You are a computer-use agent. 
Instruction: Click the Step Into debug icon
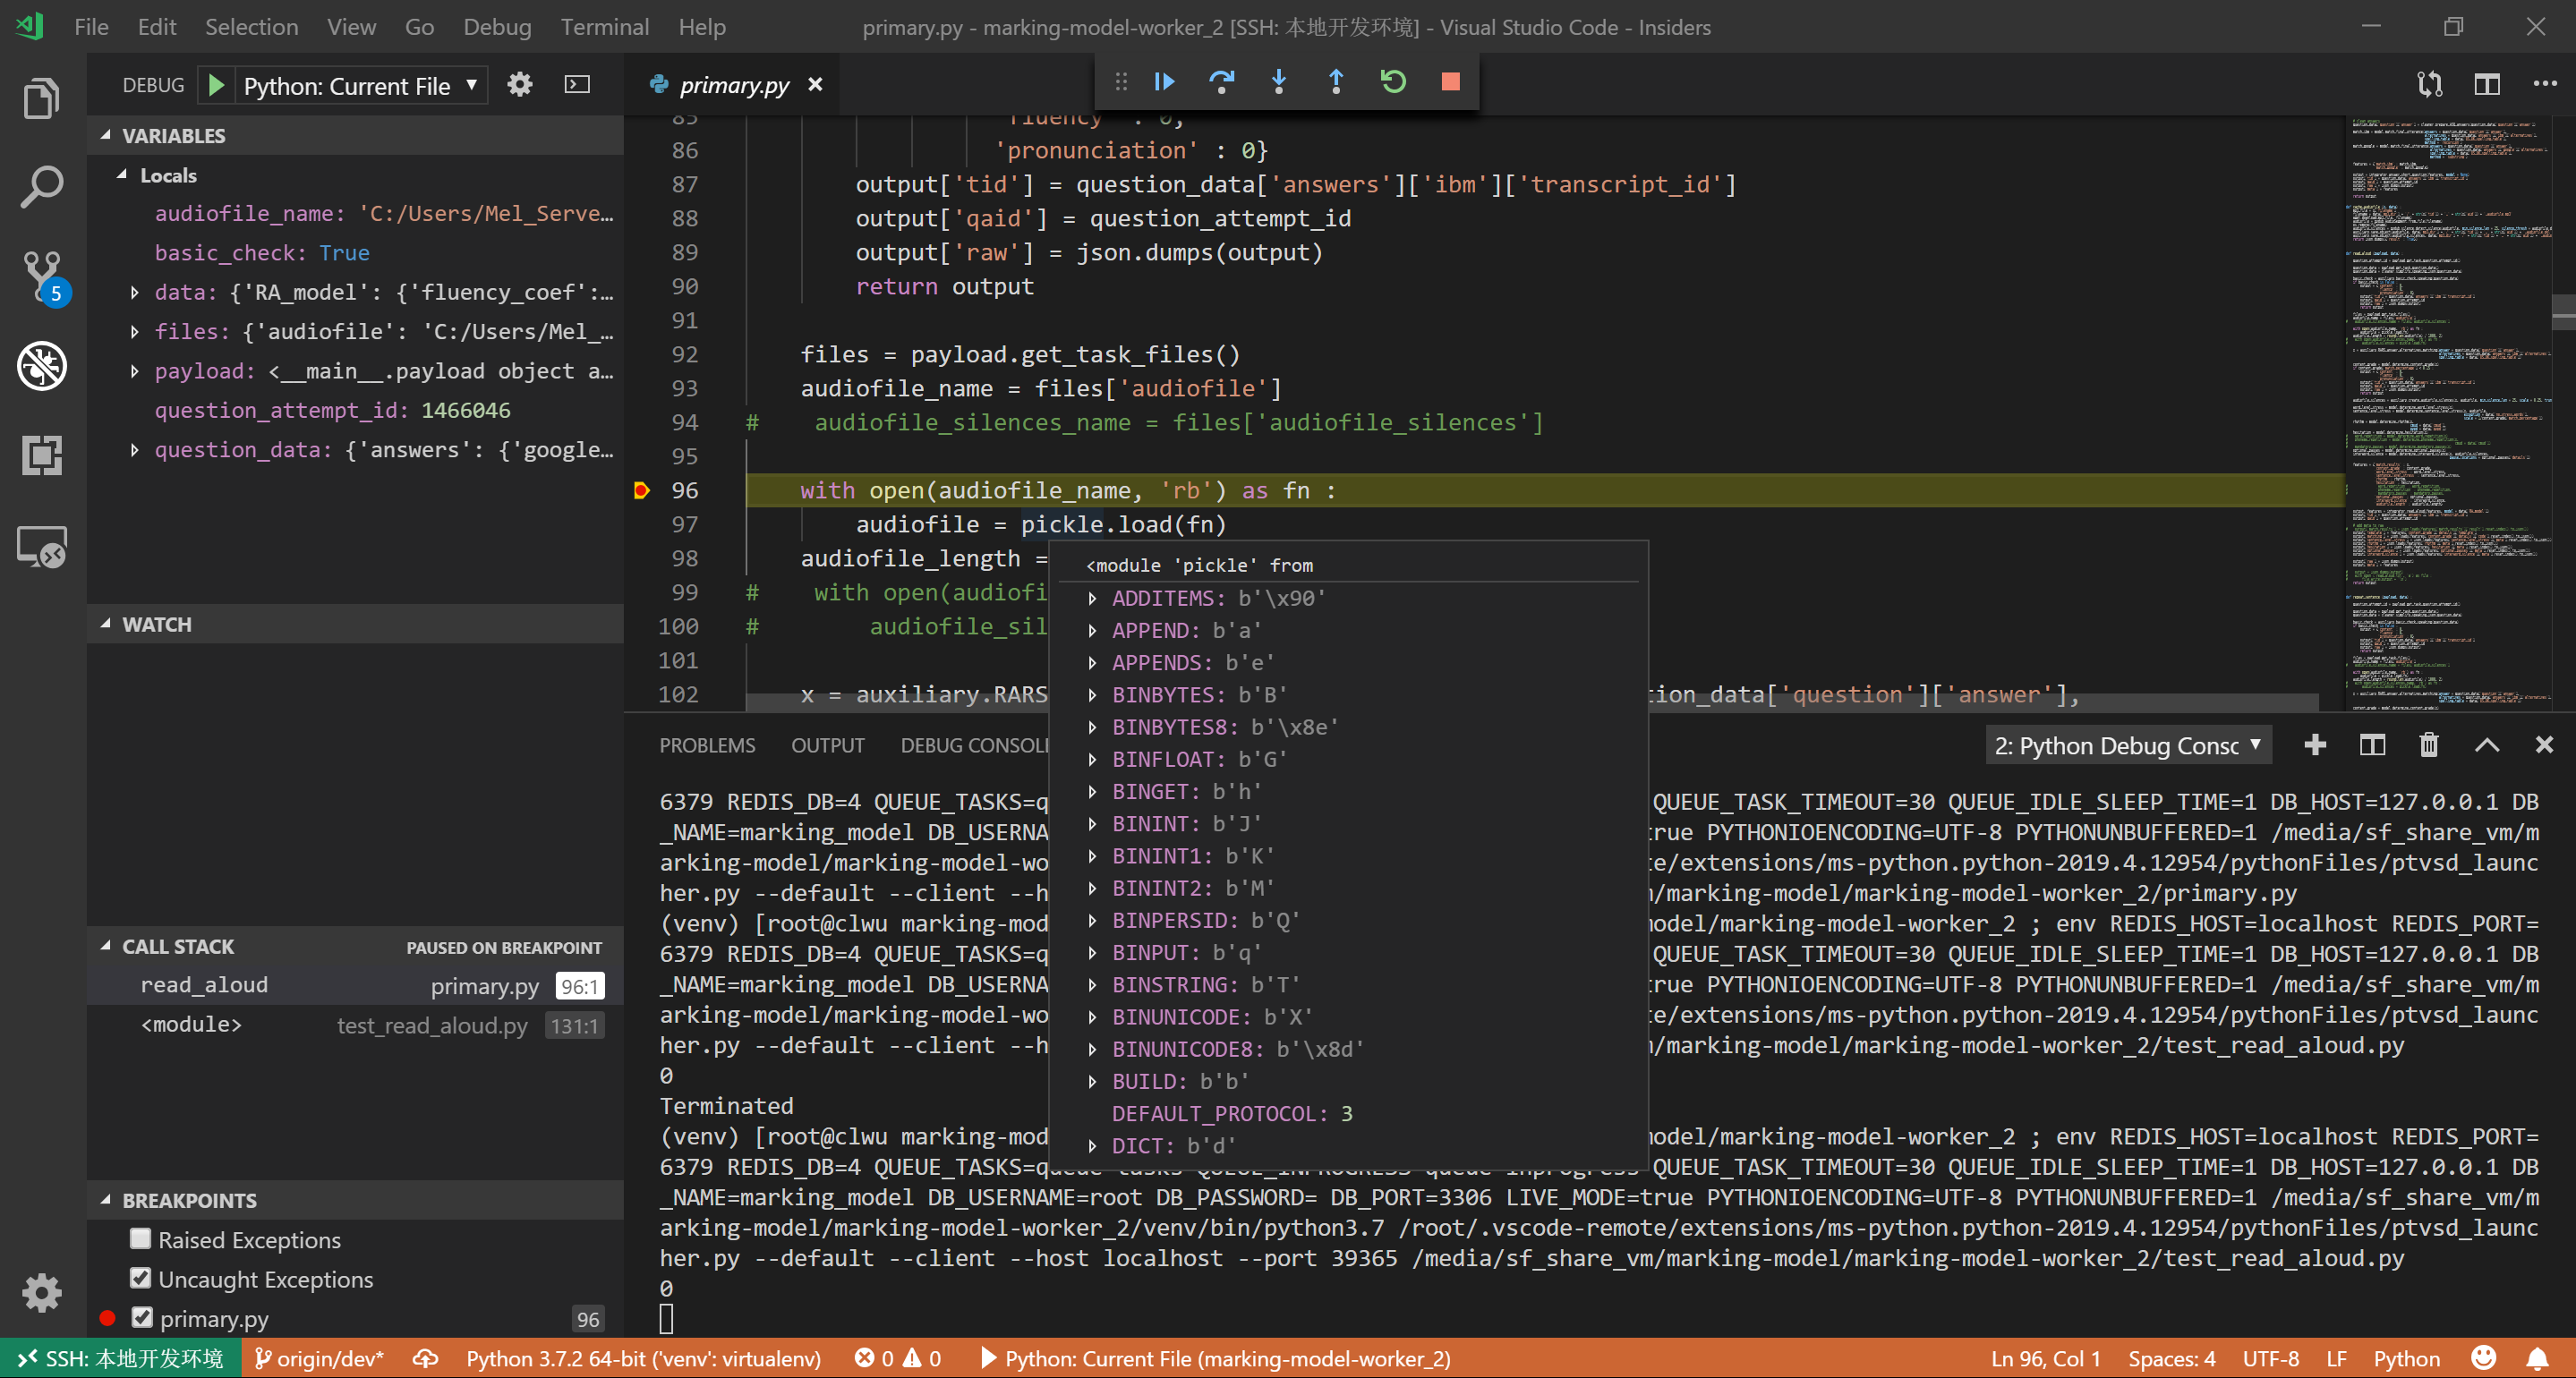(x=1278, y=82)
